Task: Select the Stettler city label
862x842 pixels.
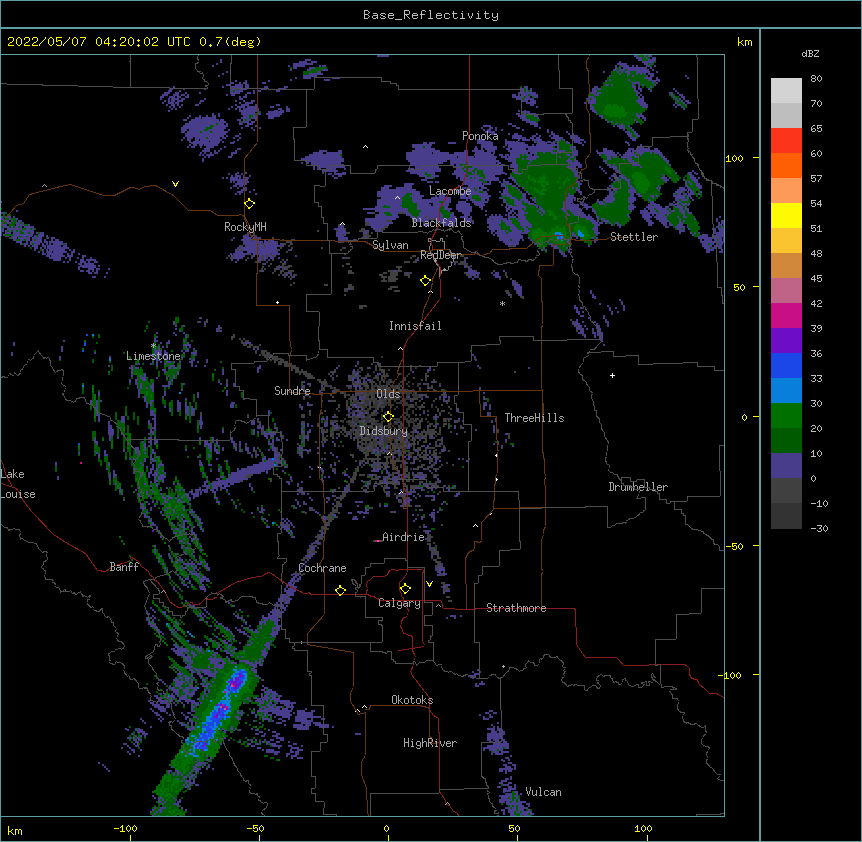Action: (x=634, y=237)
